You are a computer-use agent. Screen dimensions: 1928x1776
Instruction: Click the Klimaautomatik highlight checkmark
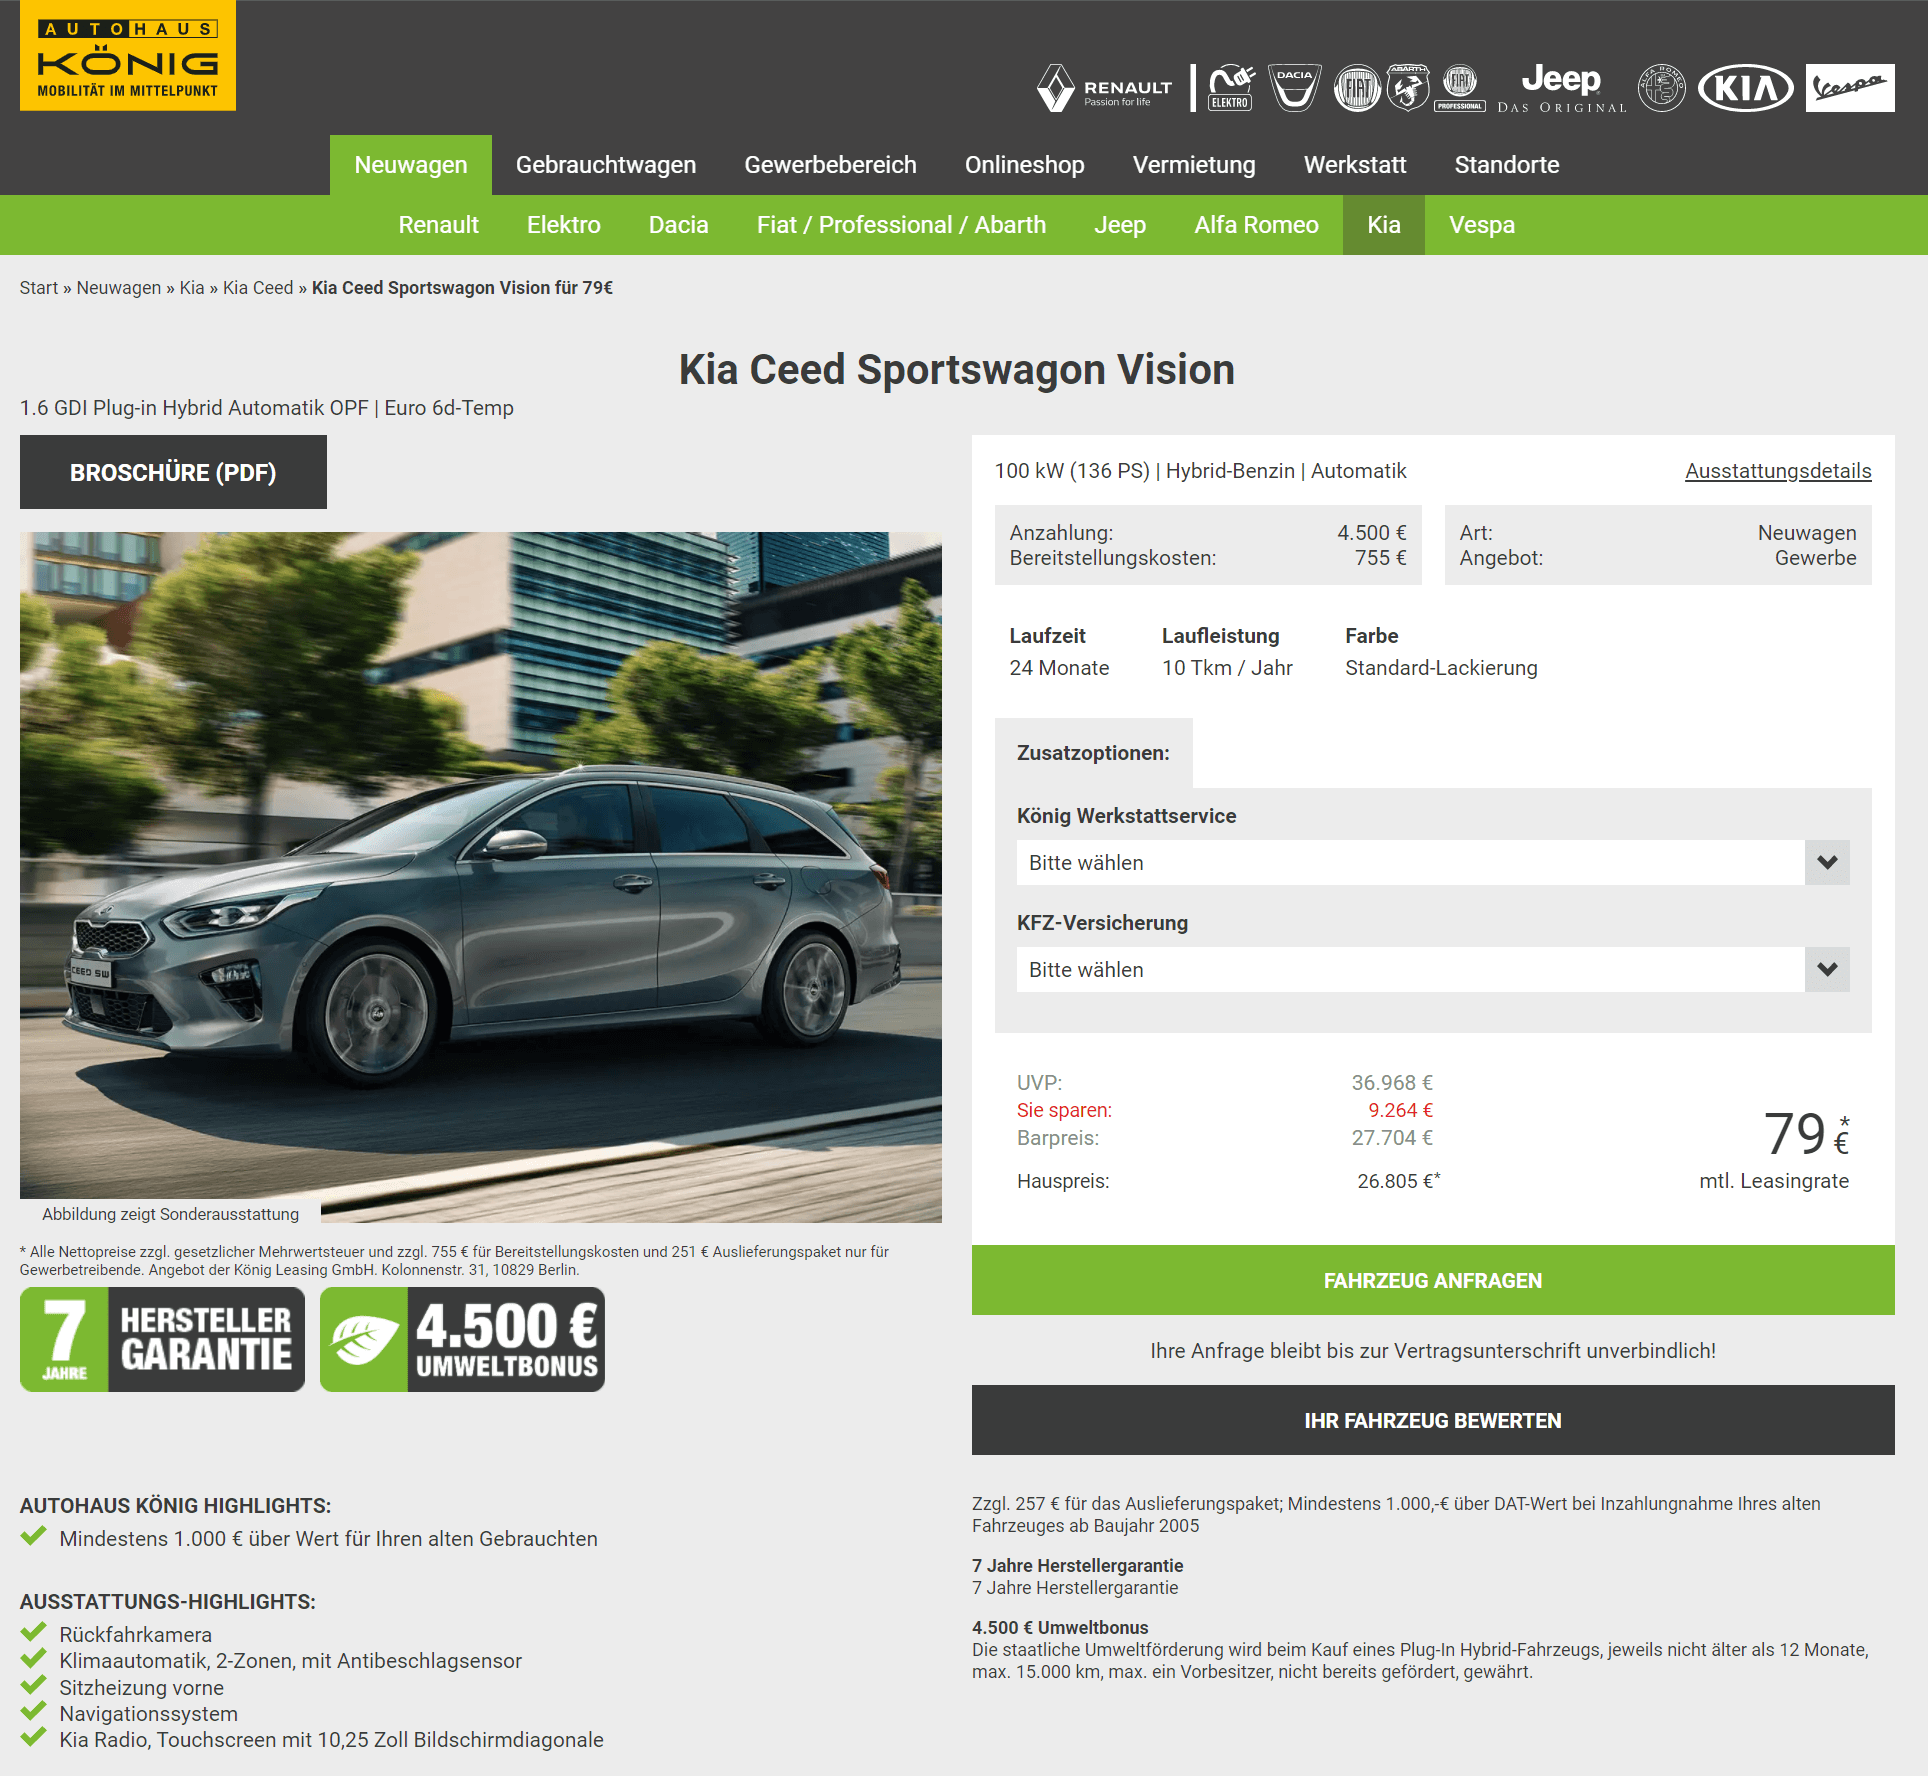click(x=34, y=1659)
